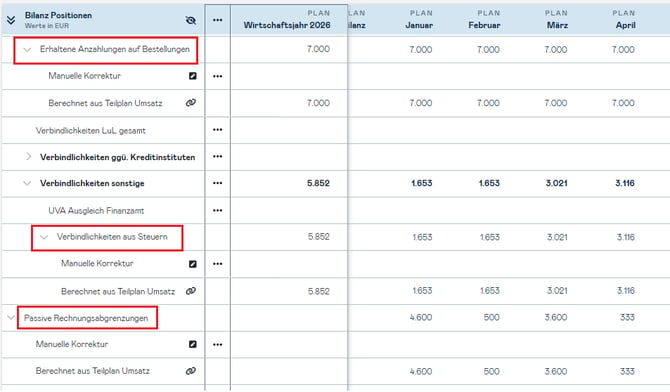Open three-dot menu for Passive Rechnungsabgrenzungen Manuelle Korrektur
670x392 pixels.
217,345
